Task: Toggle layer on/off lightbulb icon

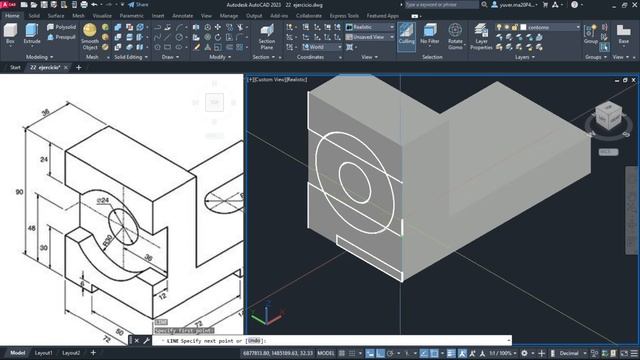Action: click(499, 27)
